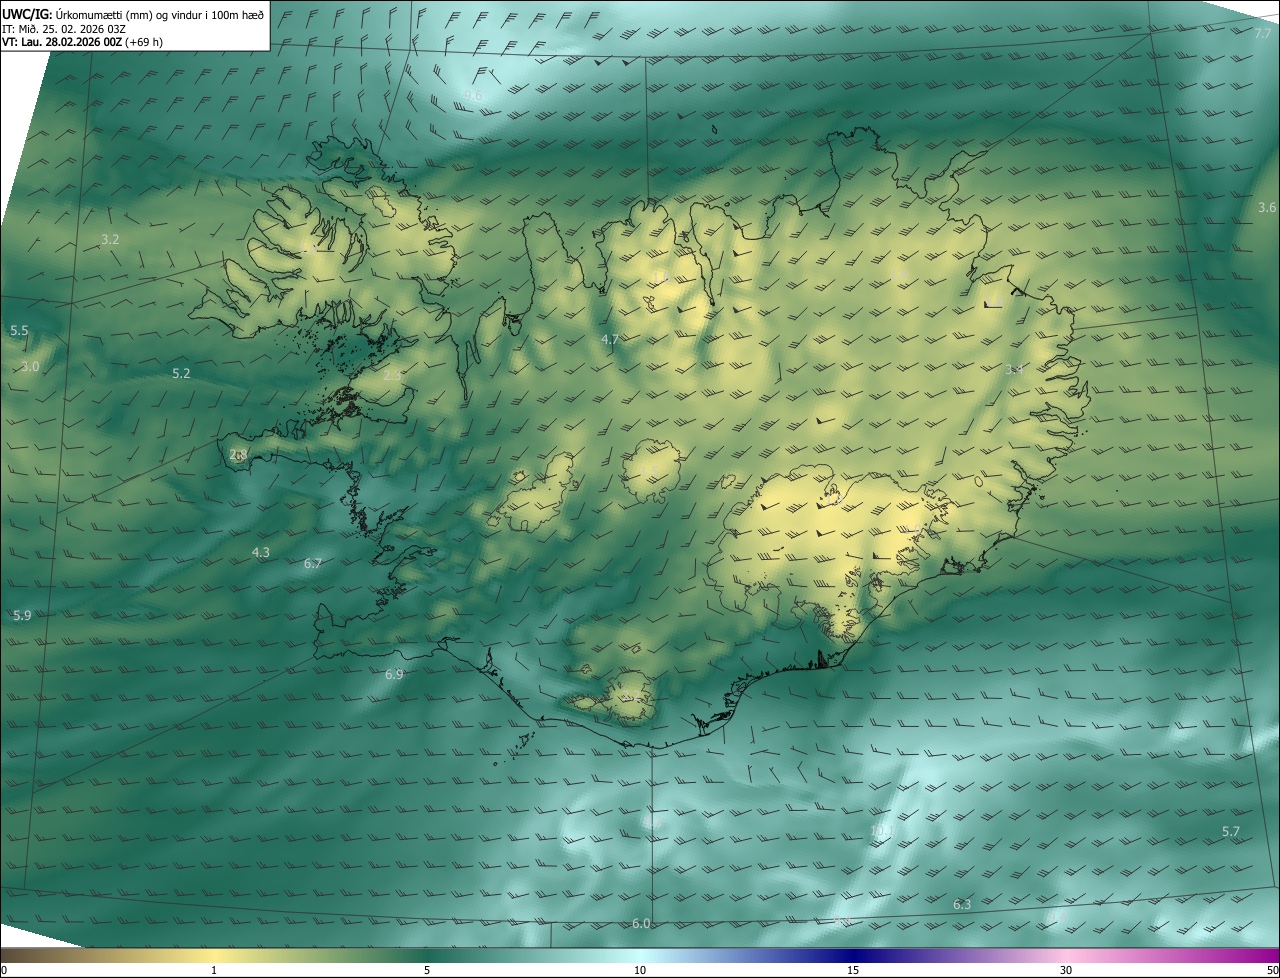Image resolution: width=1280 pixels, height=978 pixels.
Task: Click the 6.0 value label at bottom center
Action: coord(641,923)
